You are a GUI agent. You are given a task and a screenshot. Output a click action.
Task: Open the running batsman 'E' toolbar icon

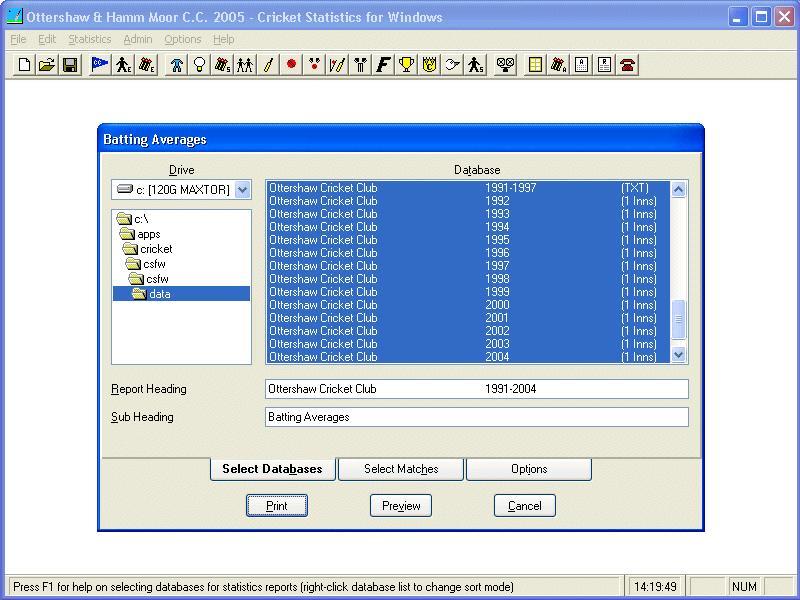tap(122, 64)
